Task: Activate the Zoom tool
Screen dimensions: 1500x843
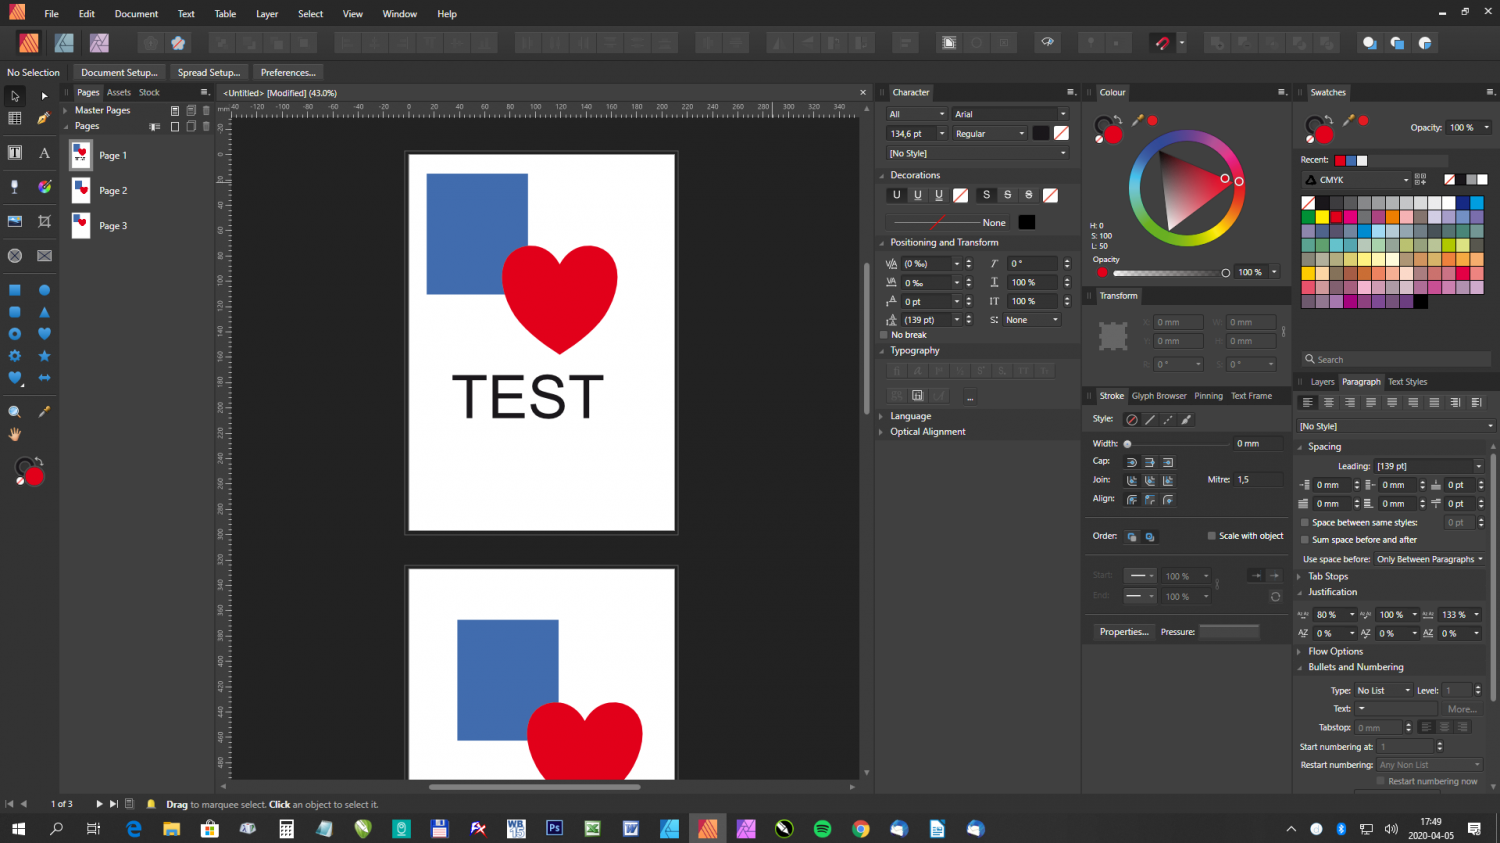Action: (x=15, y=412)
